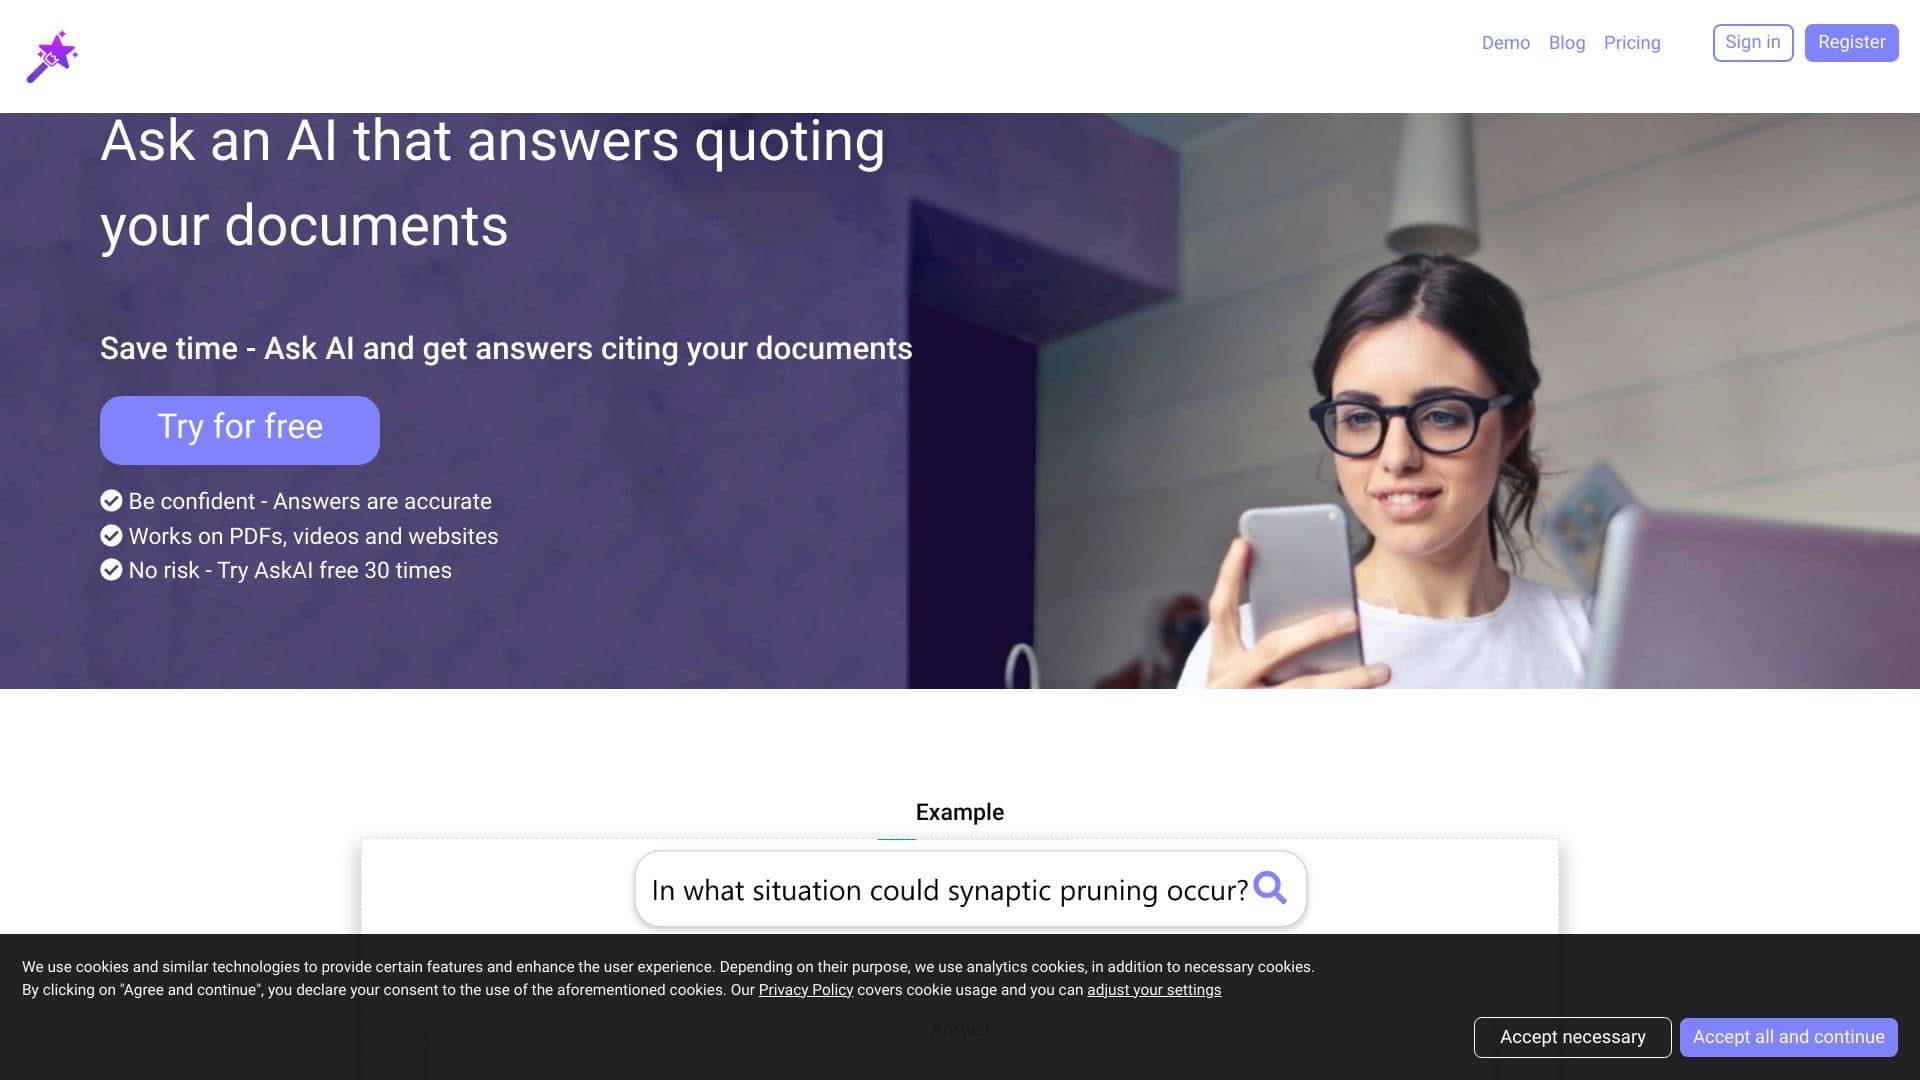
Task: Click the 'adjust your settings' link
Action: (x=1153, y=989)
